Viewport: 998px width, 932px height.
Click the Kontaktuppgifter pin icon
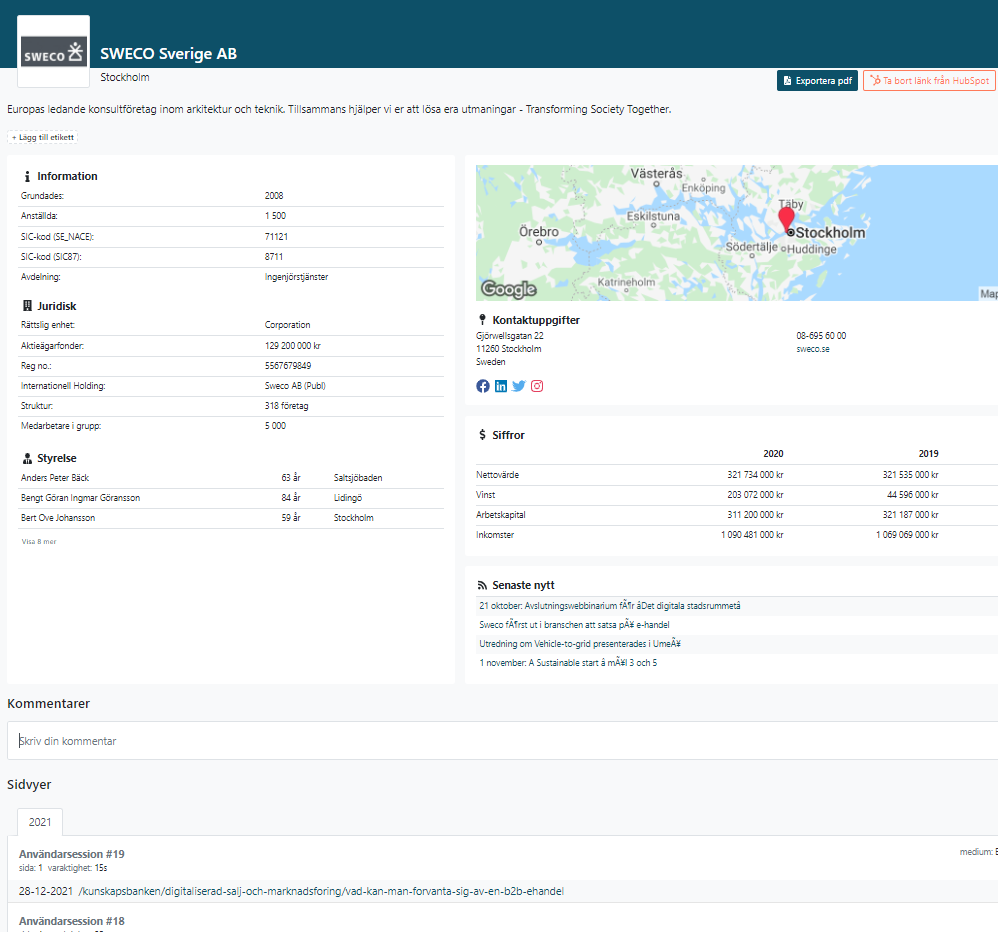pyautogui.click(x=482, y=320)
